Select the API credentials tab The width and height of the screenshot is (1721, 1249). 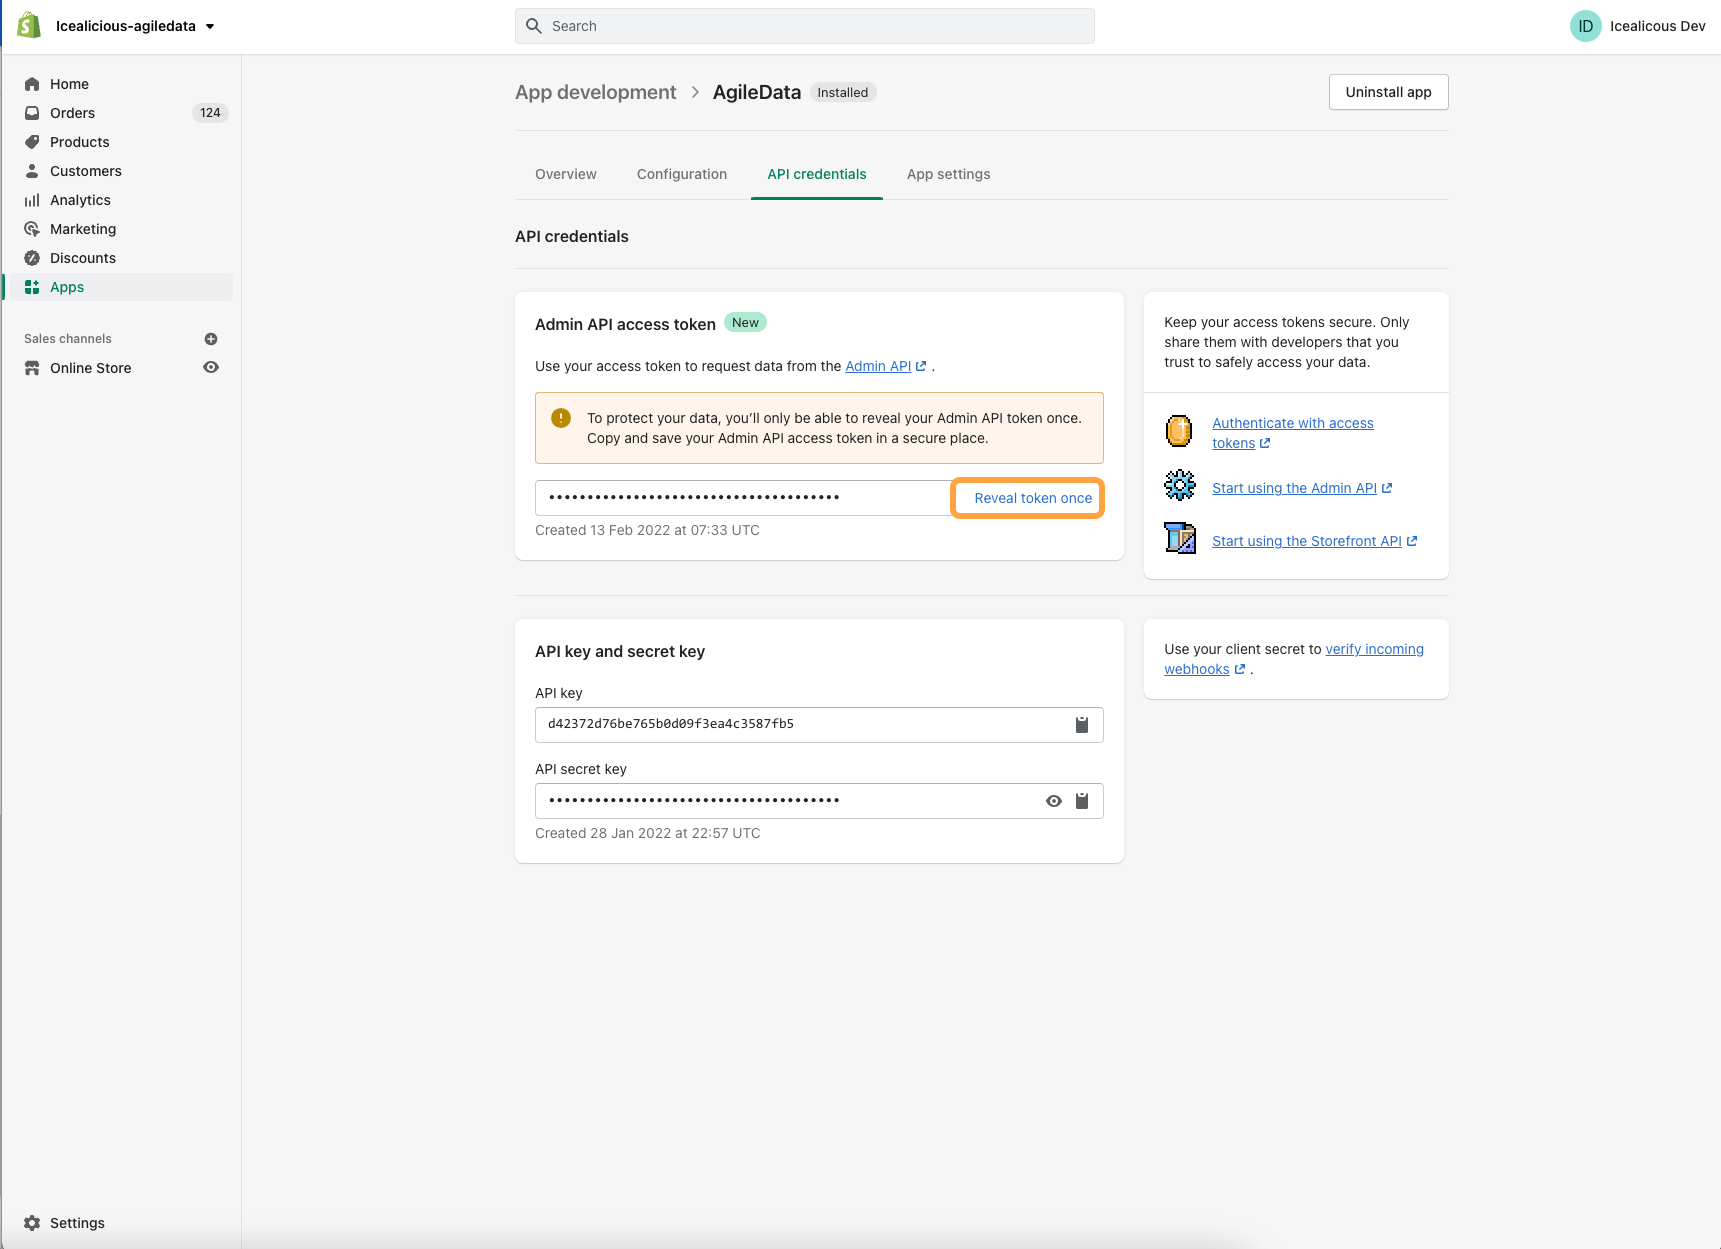click(x=817, y=174)
